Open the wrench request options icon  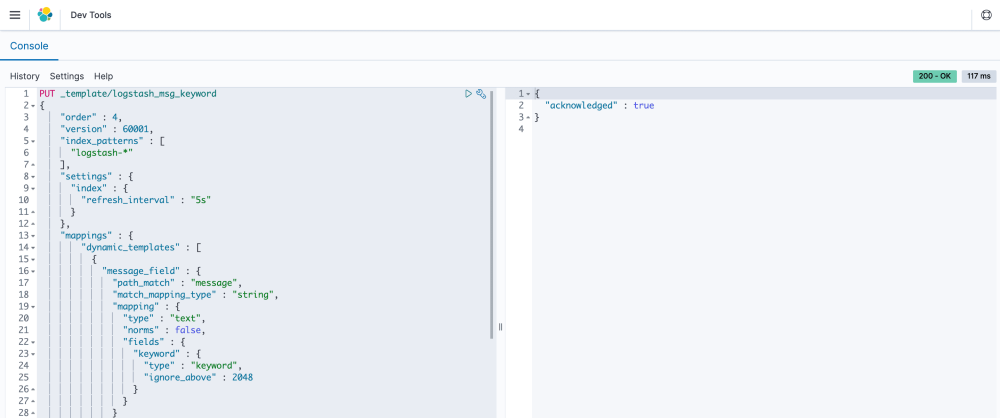tap(481, 93)
